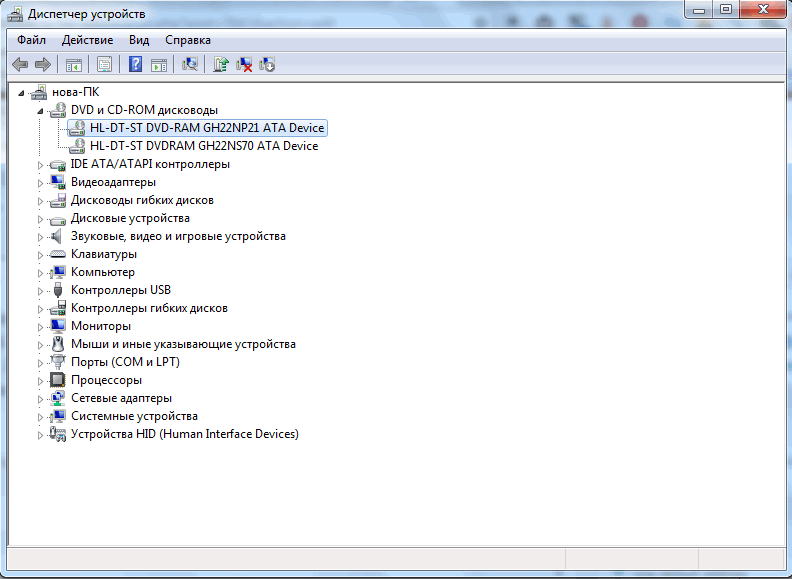Screen dimensions: 792x579
Task: Expand the Видеоадаптеры category
Action: tap(41, 182)
